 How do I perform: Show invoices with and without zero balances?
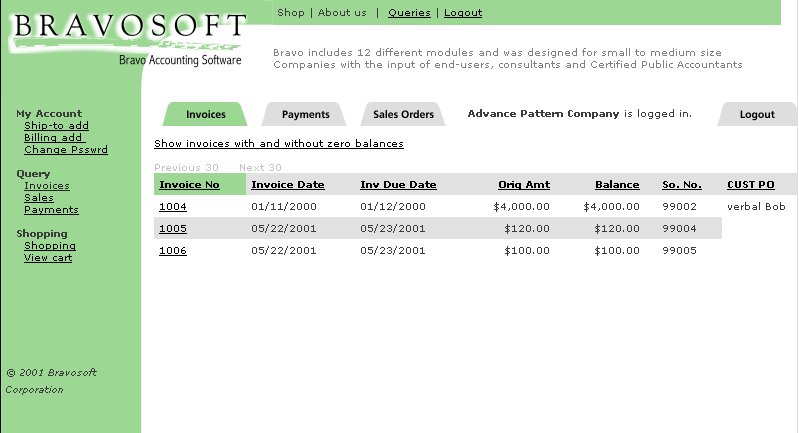(x=278, y=144)
